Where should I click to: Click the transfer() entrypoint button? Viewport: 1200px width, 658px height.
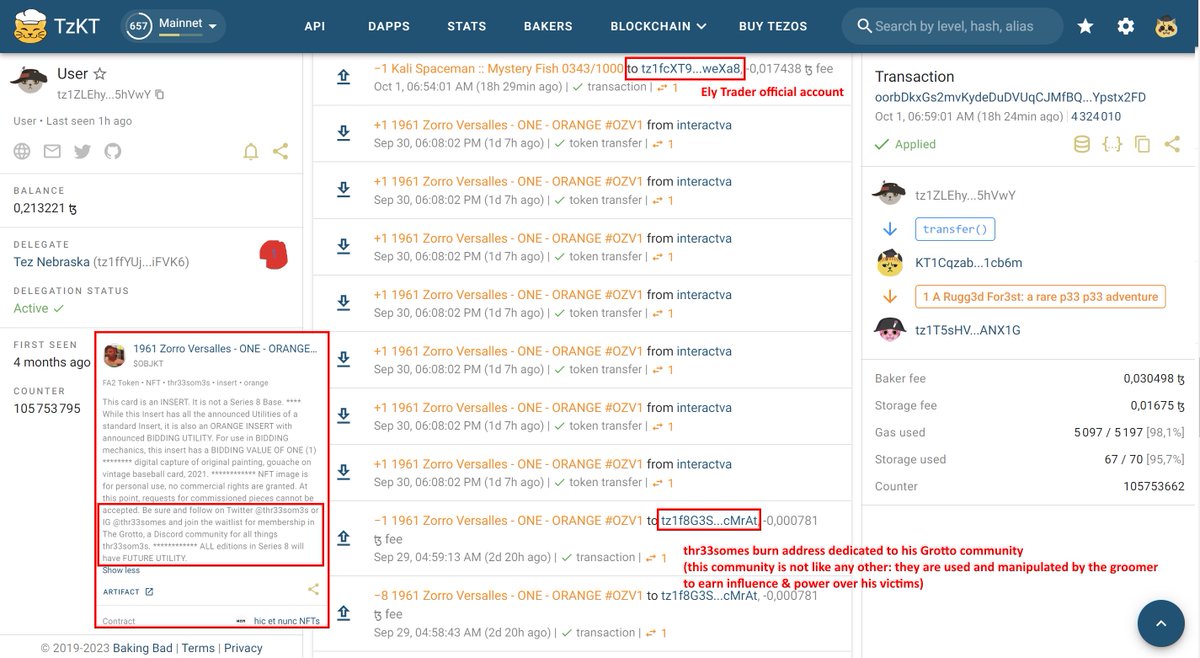tap(954, 229)
